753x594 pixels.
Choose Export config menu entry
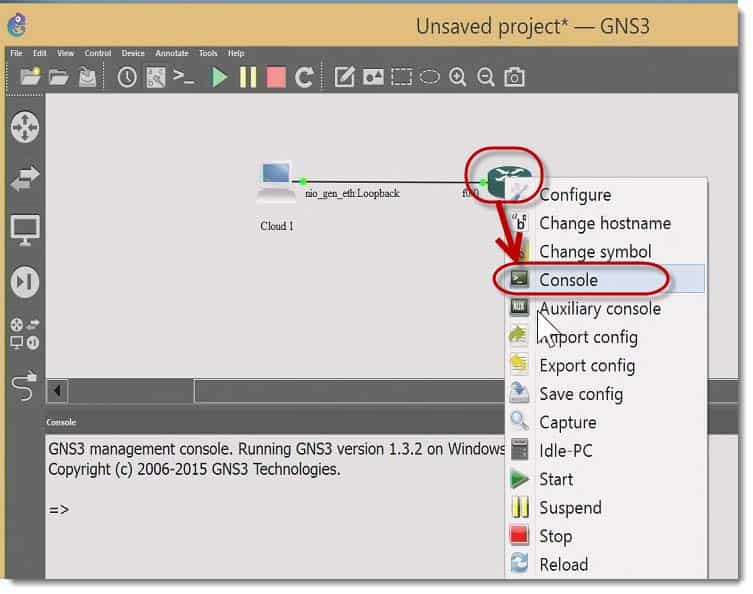(606, 365)
